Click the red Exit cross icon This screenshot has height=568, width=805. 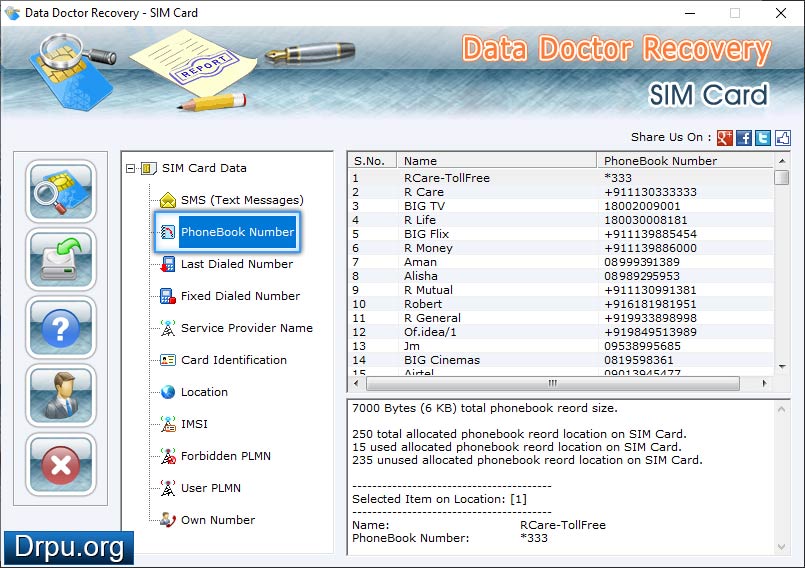(61, 464)
